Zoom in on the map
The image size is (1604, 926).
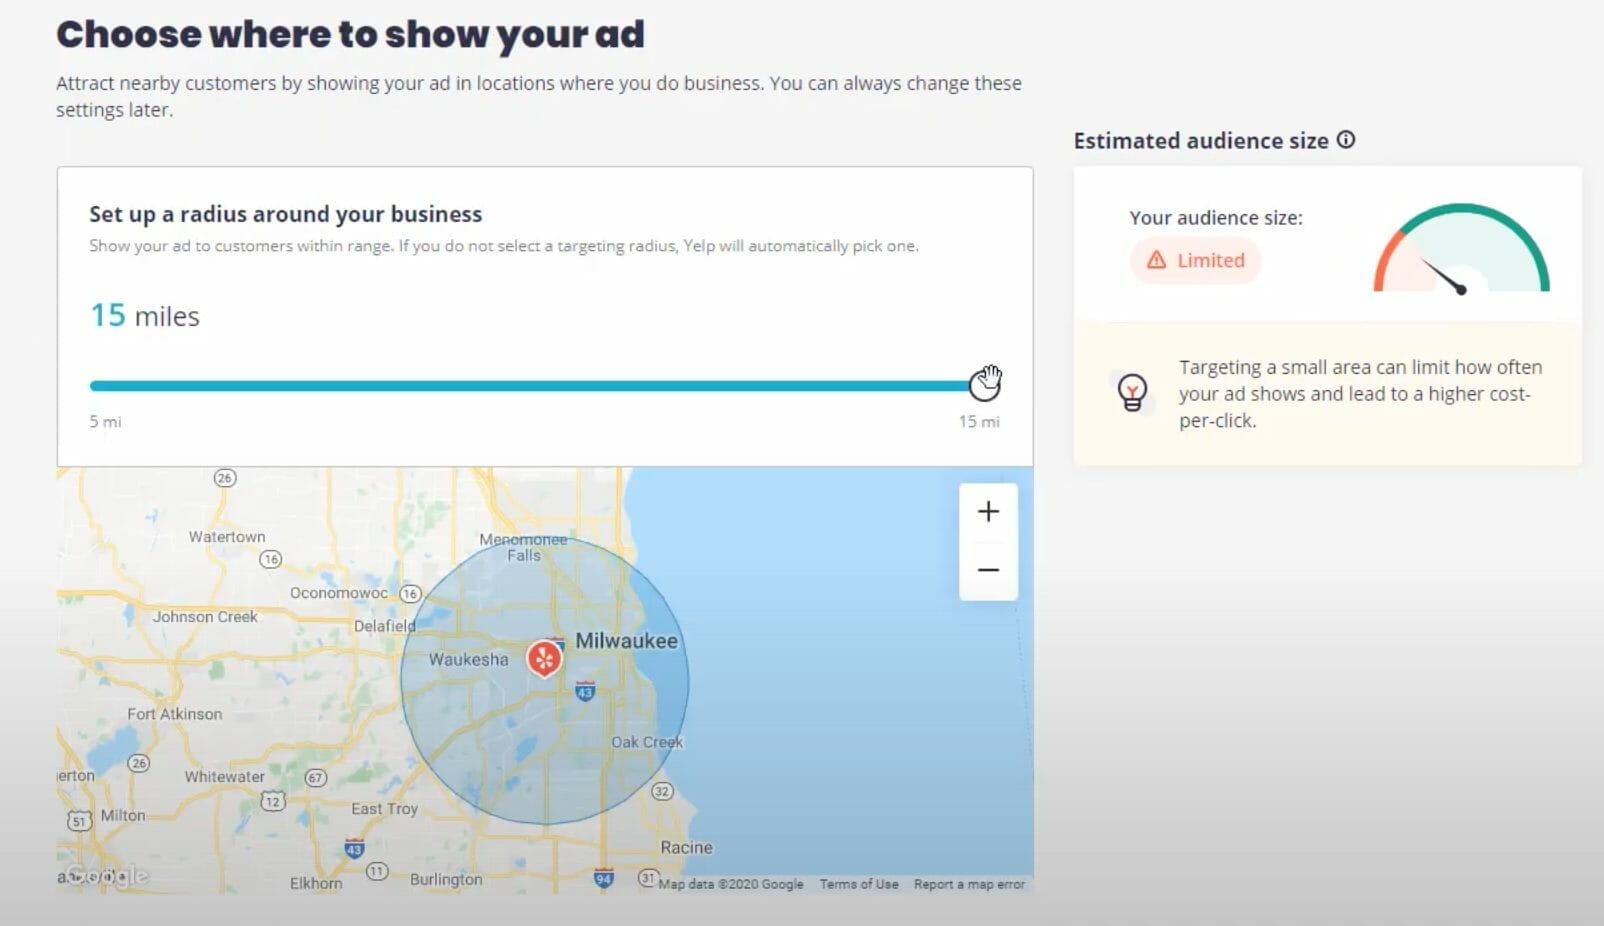pos(988,511)
